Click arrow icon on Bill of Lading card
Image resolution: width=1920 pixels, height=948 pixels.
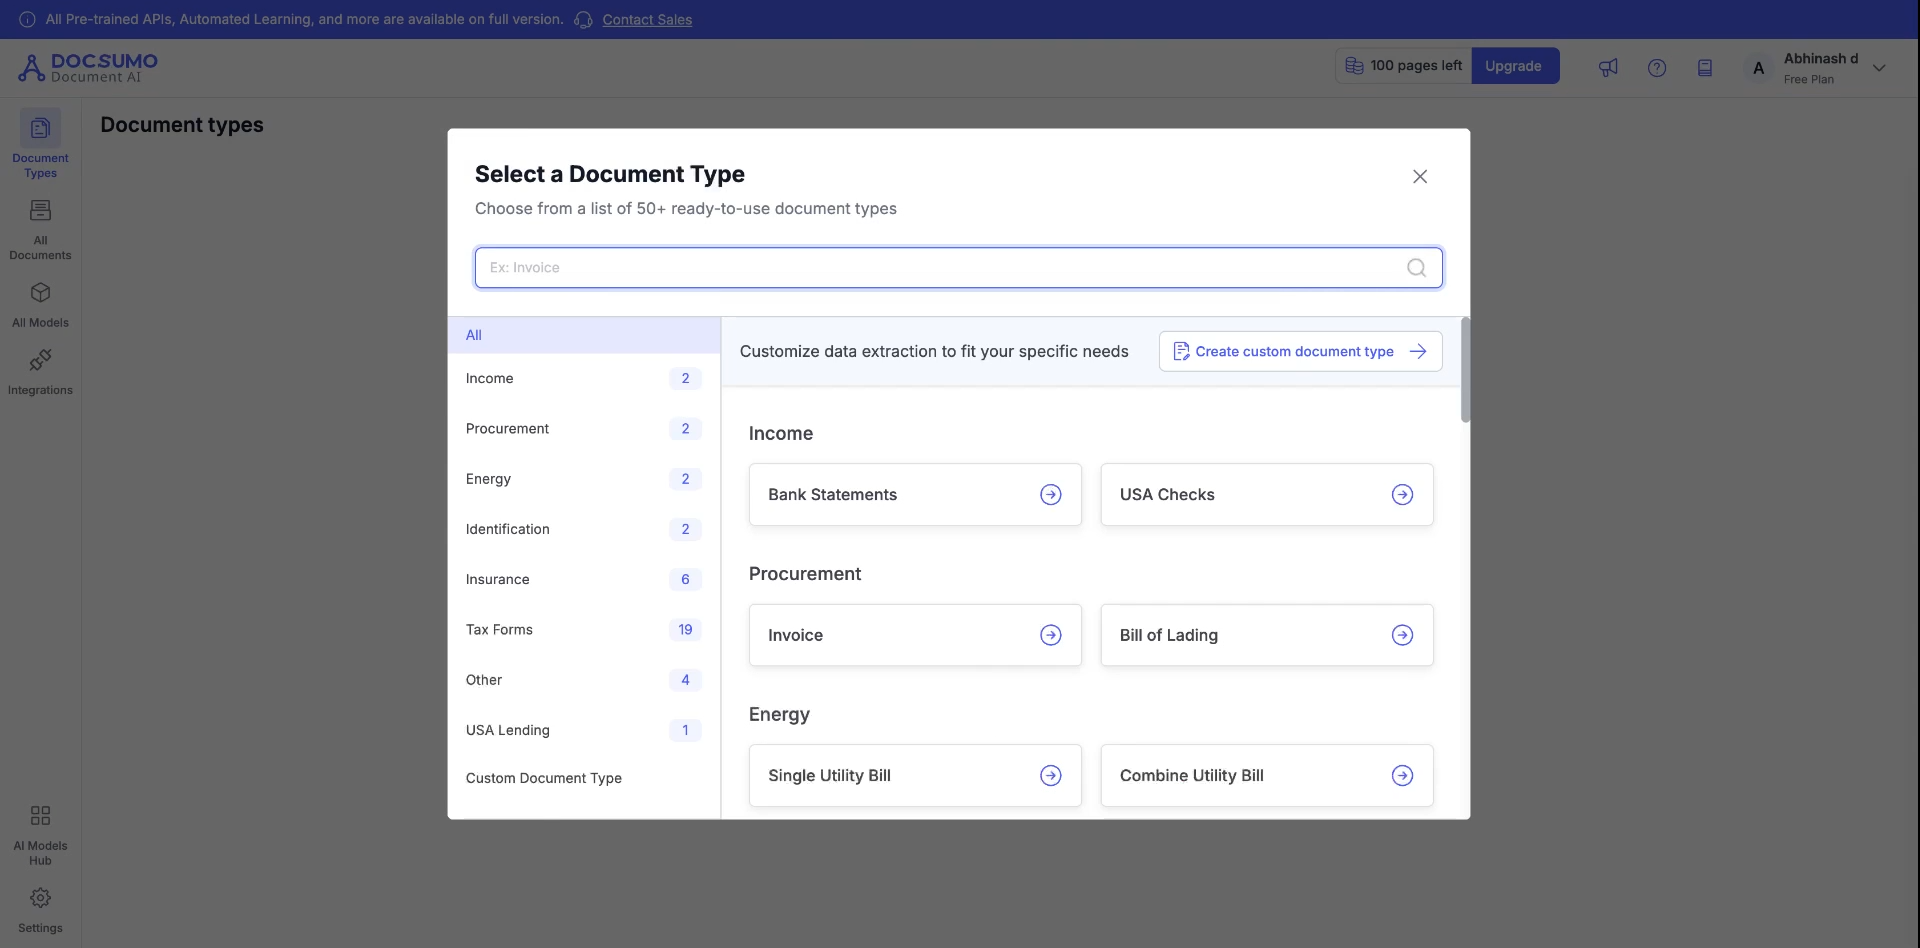(1402, 635)
